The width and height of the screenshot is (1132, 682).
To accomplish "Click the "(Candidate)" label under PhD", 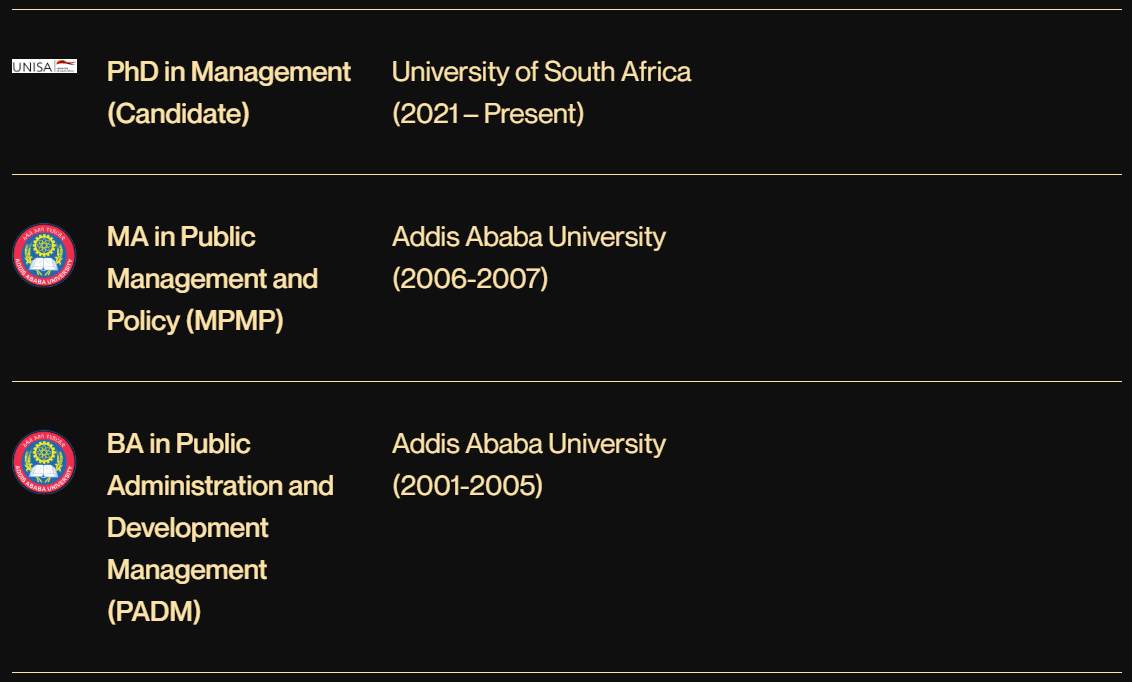I will tap(178, 114).
